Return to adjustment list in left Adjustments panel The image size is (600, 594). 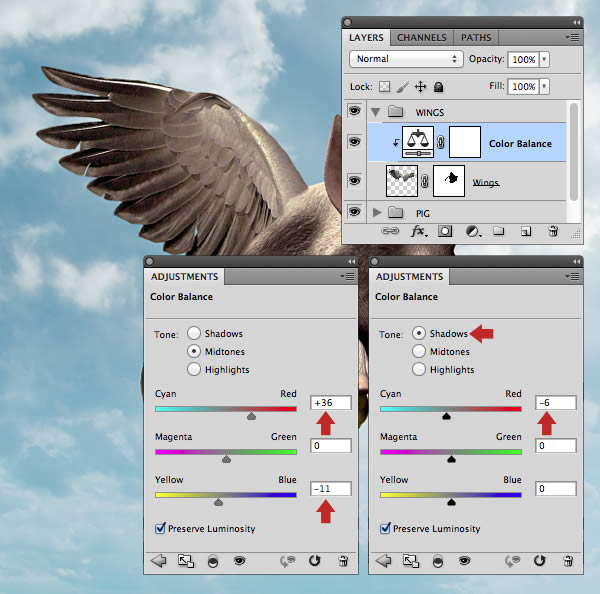[158, 561]
